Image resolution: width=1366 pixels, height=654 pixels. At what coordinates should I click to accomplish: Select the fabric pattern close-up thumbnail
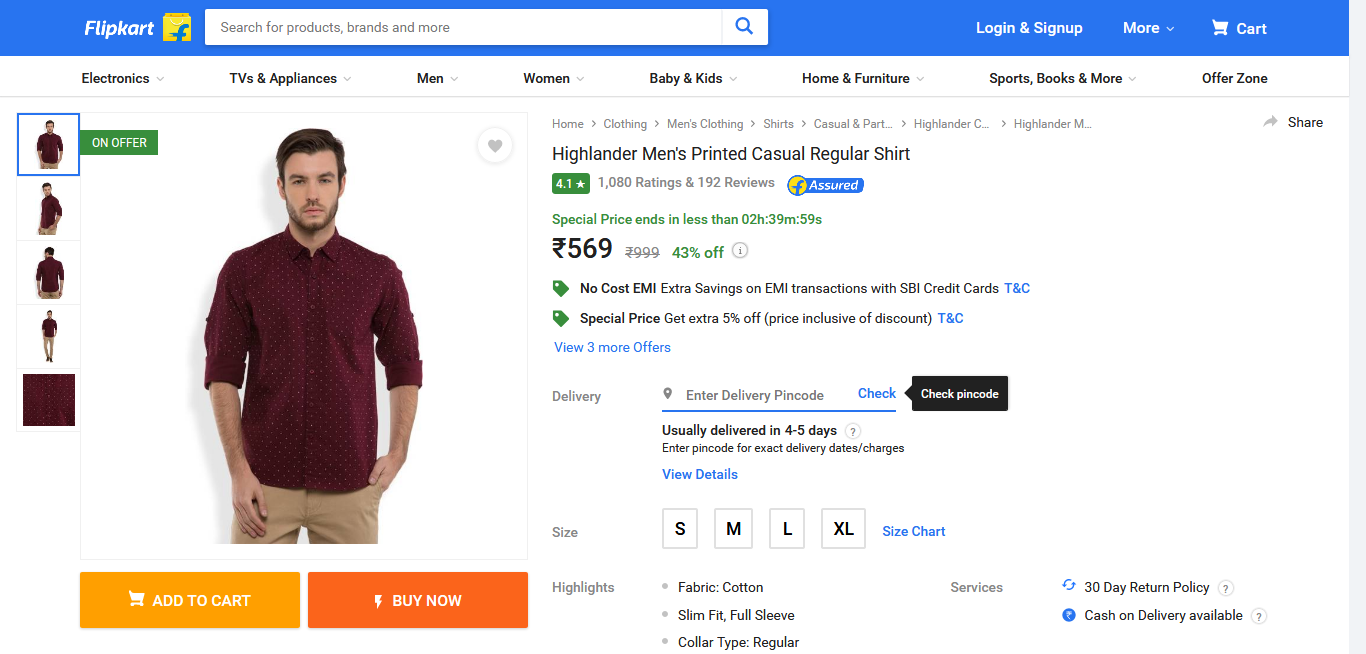pos(49,400)
